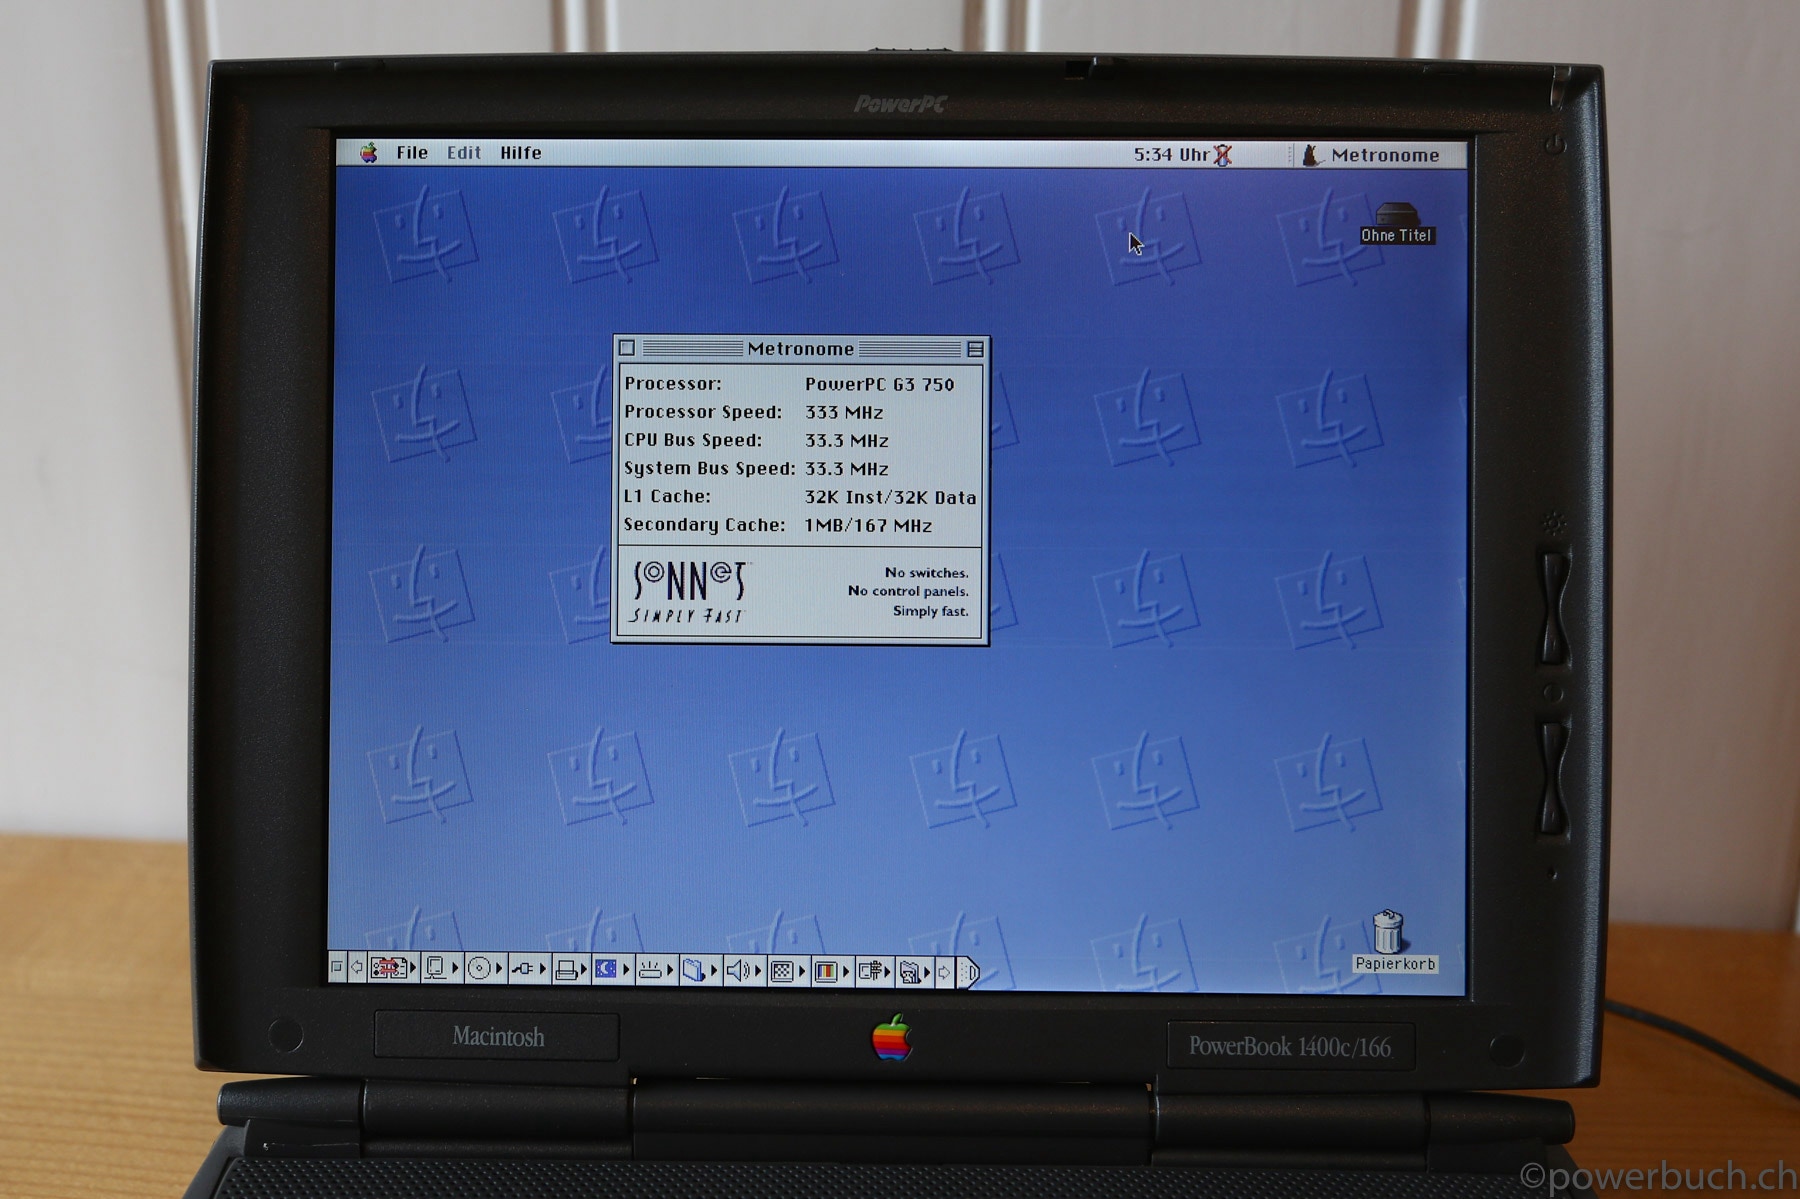Select the Papierkorb trash icon
1800x1199 pixels.
point(1387,932)
